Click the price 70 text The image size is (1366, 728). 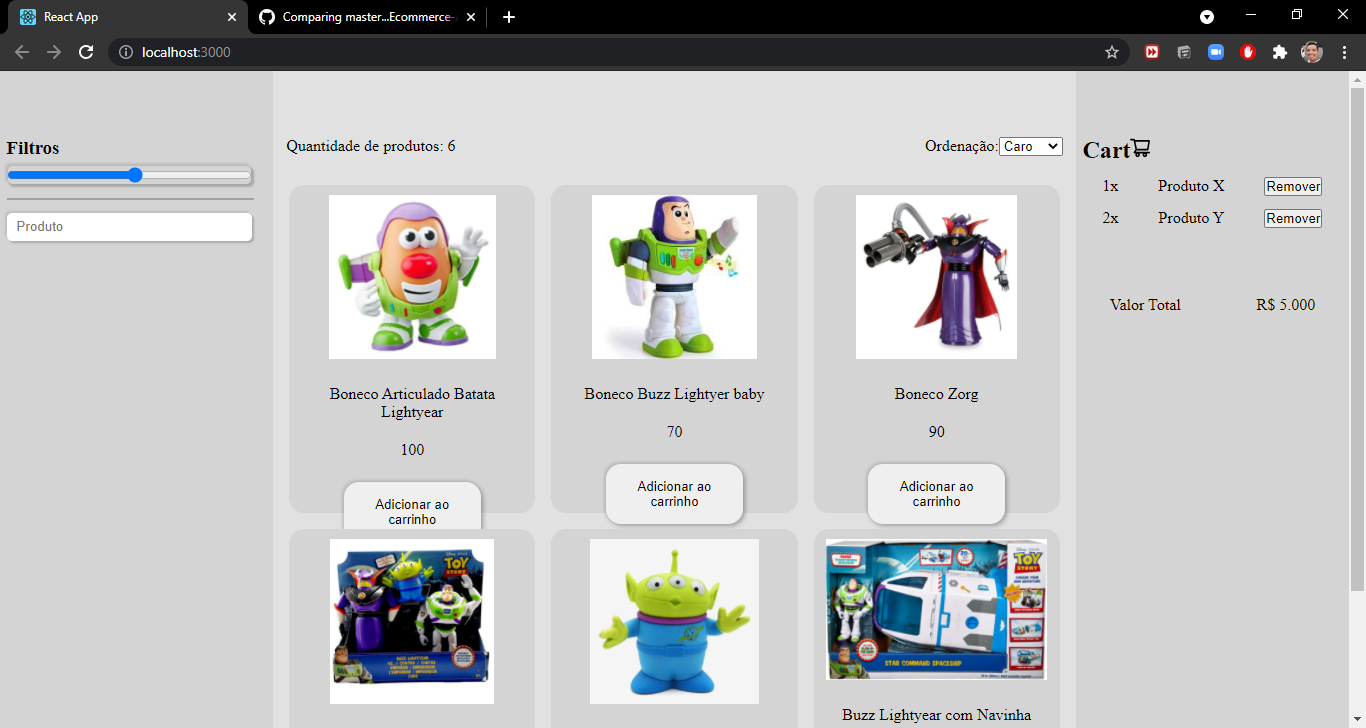pos(674,432)
